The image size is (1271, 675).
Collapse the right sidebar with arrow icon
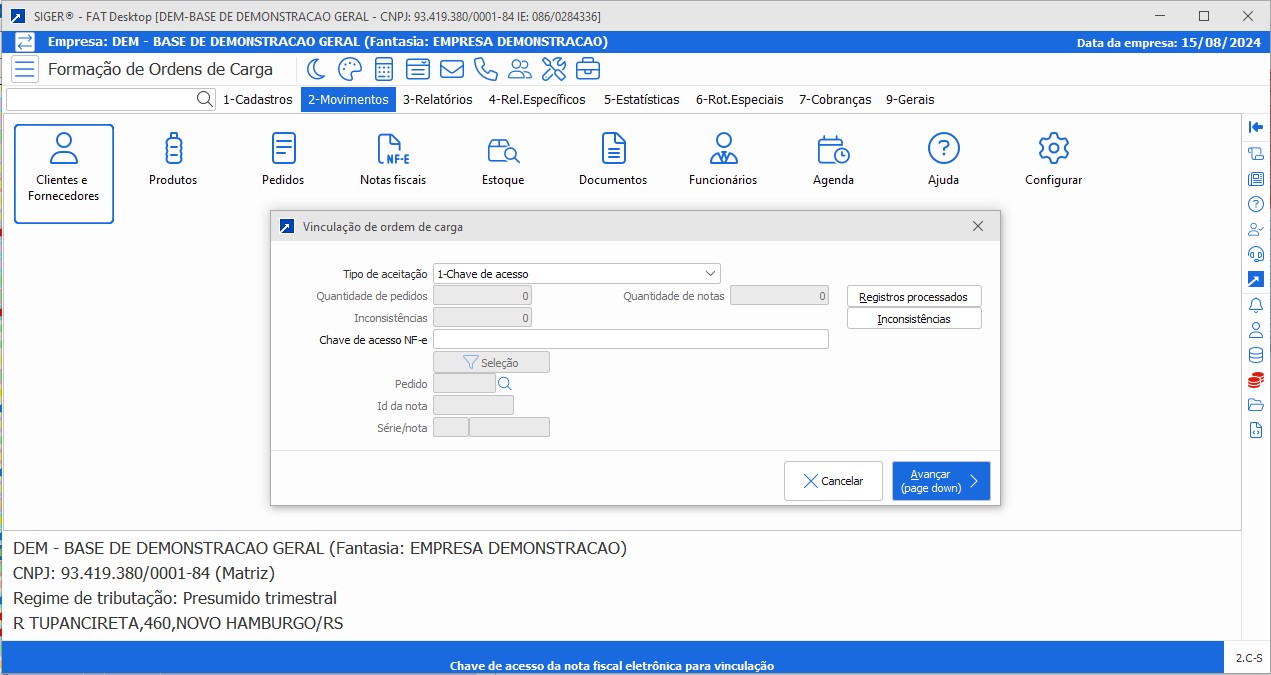(1256, 126)
